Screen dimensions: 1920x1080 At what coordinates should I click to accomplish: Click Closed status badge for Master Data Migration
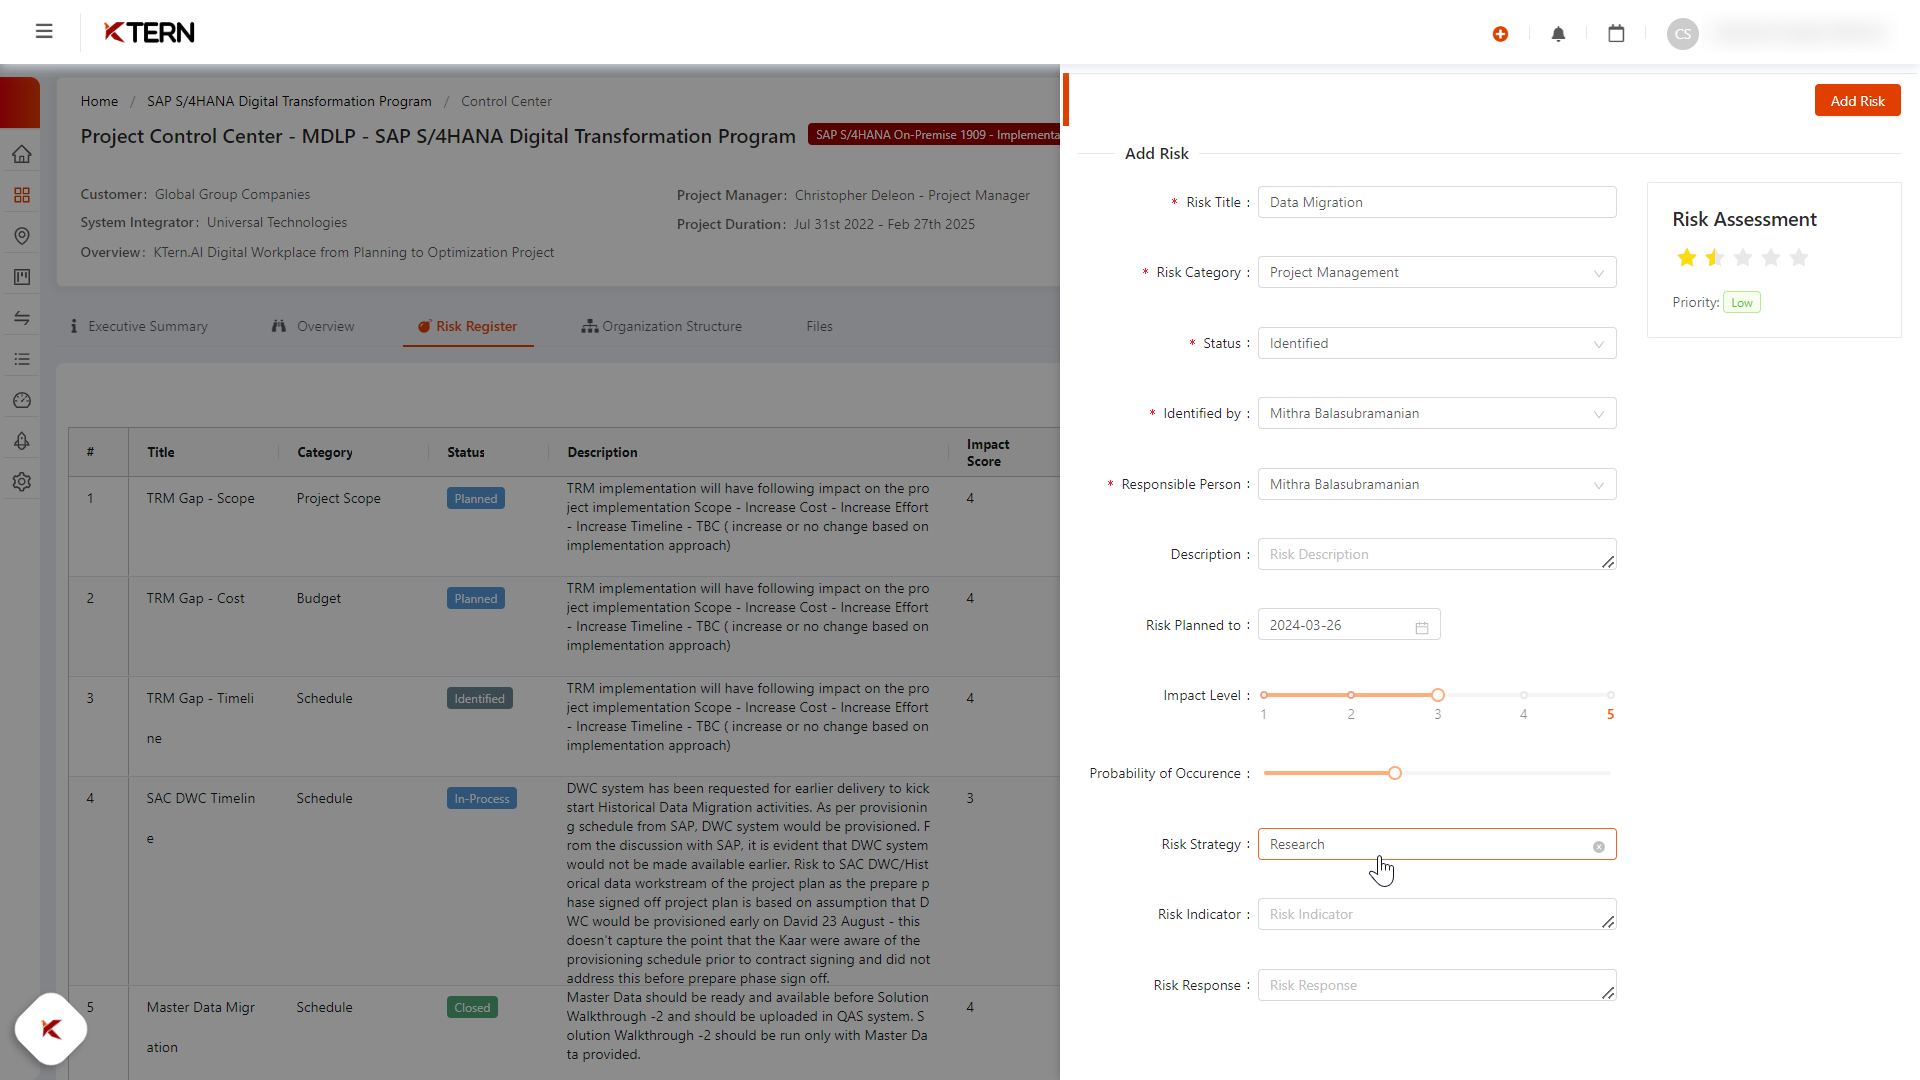(x=472, y=1009)
